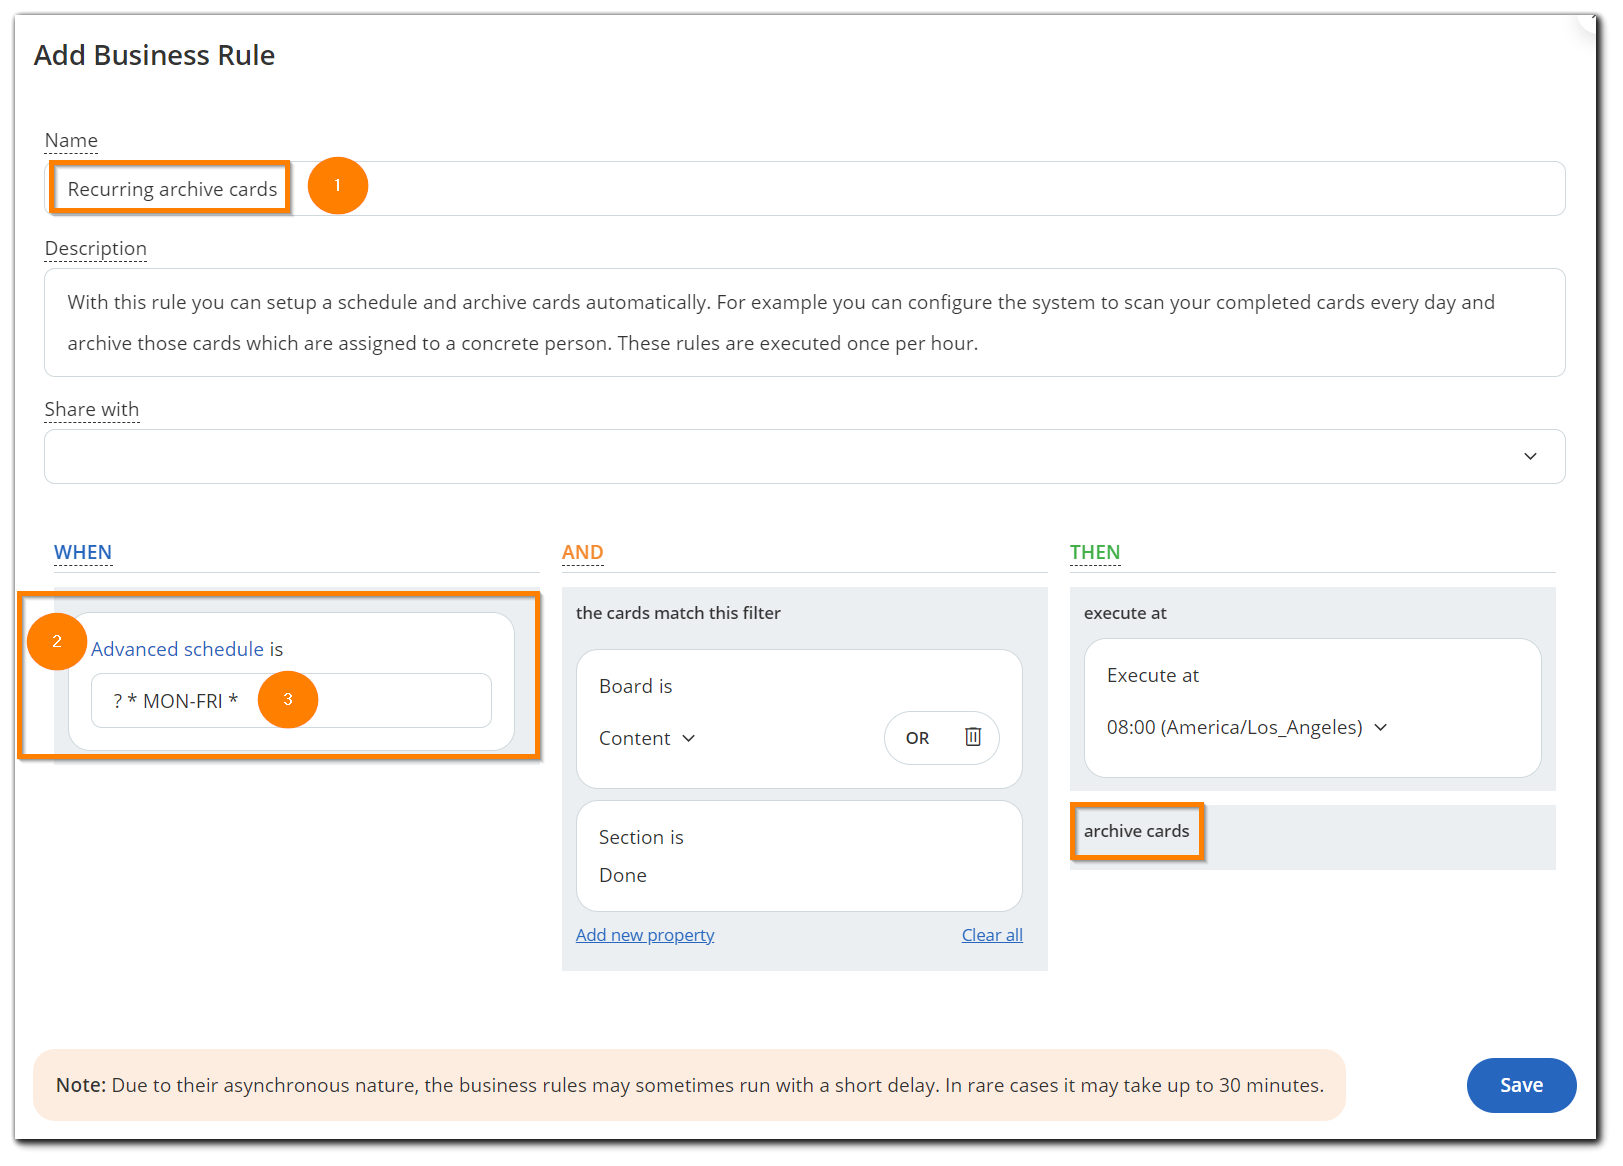Click the Clear all link
Screen dimensions: 1623x1166
tap(991, 934)
